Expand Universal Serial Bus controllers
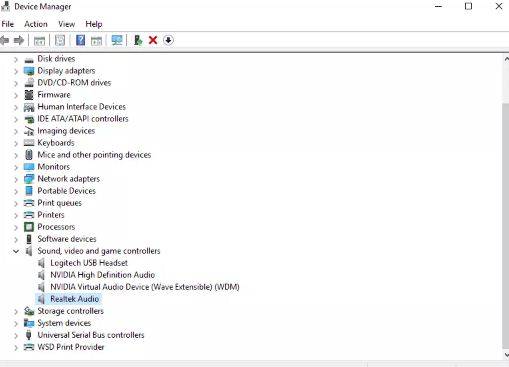Screen dimensions: 509x367 coord(16,335)
